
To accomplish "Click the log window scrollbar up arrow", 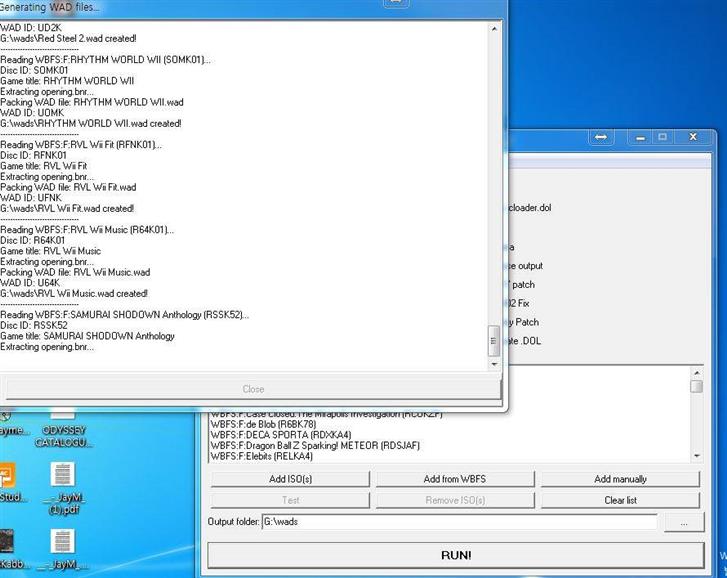I will click(493, 30).
